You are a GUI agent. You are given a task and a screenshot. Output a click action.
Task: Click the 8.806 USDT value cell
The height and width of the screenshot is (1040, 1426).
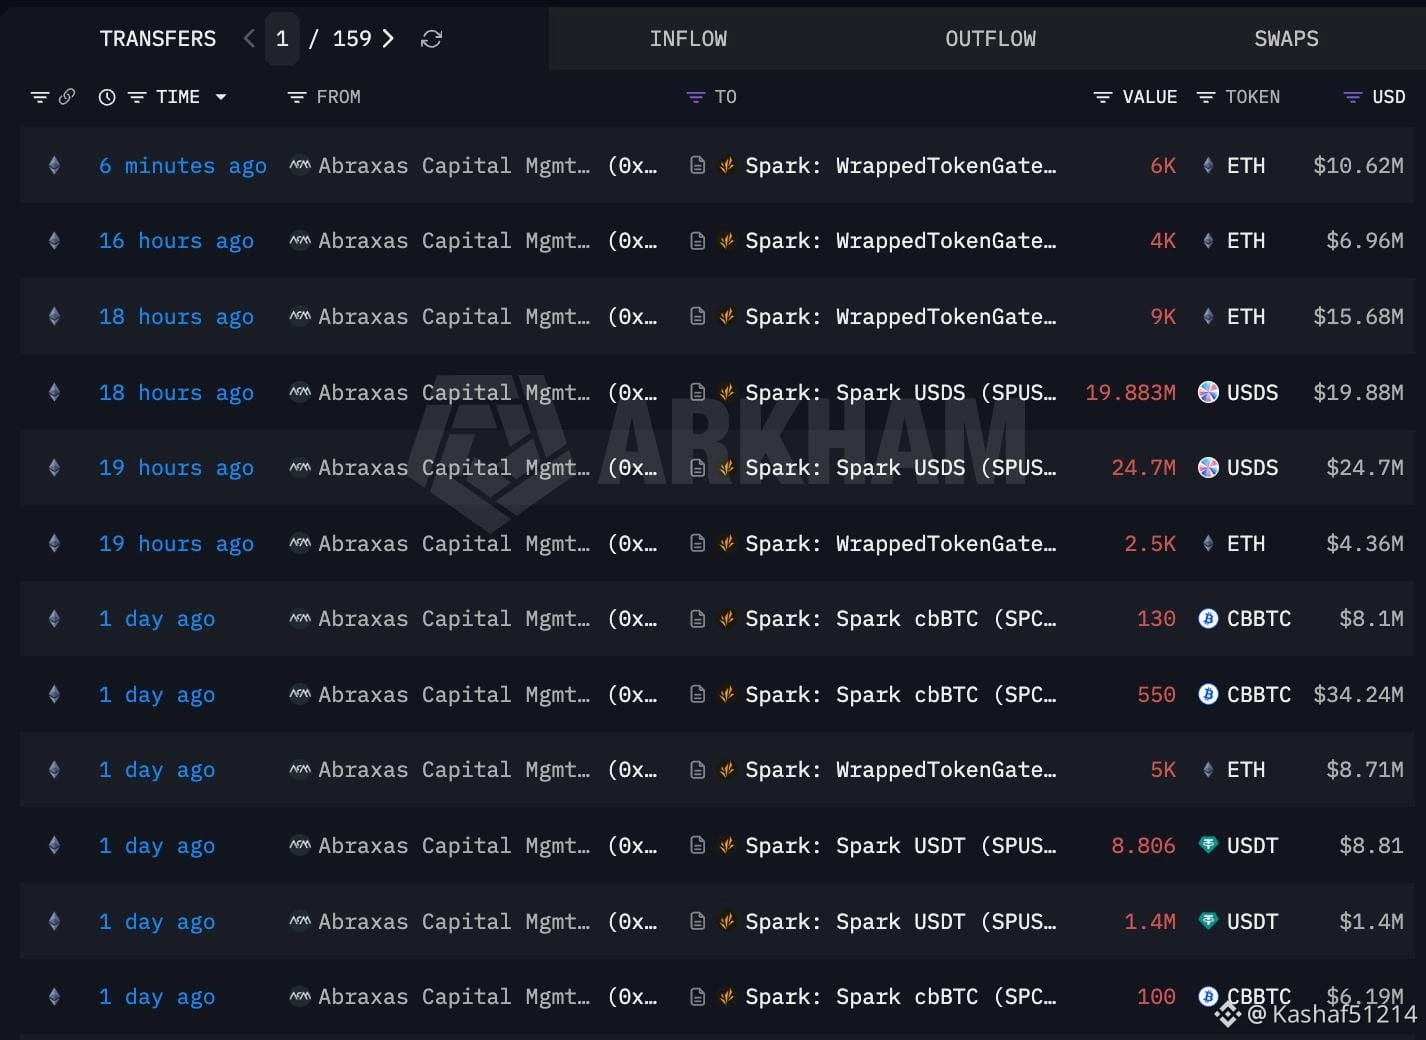[1143, 846]
